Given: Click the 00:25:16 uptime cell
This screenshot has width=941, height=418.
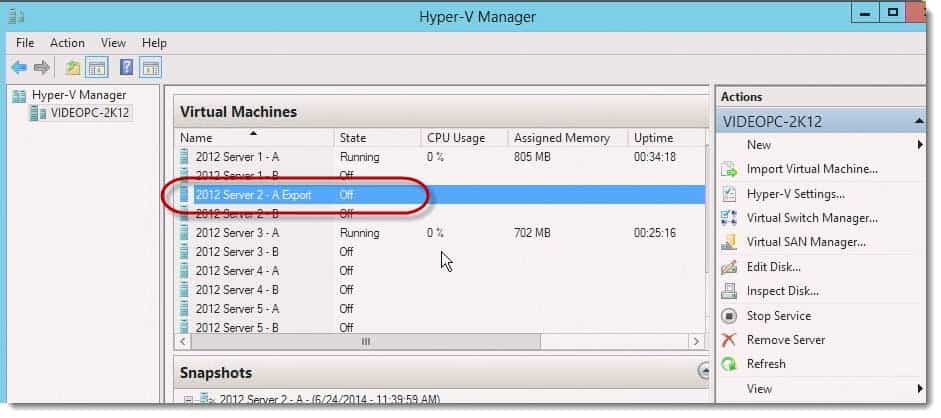Looking at the screenshot, I should click(x=655, y=233).
